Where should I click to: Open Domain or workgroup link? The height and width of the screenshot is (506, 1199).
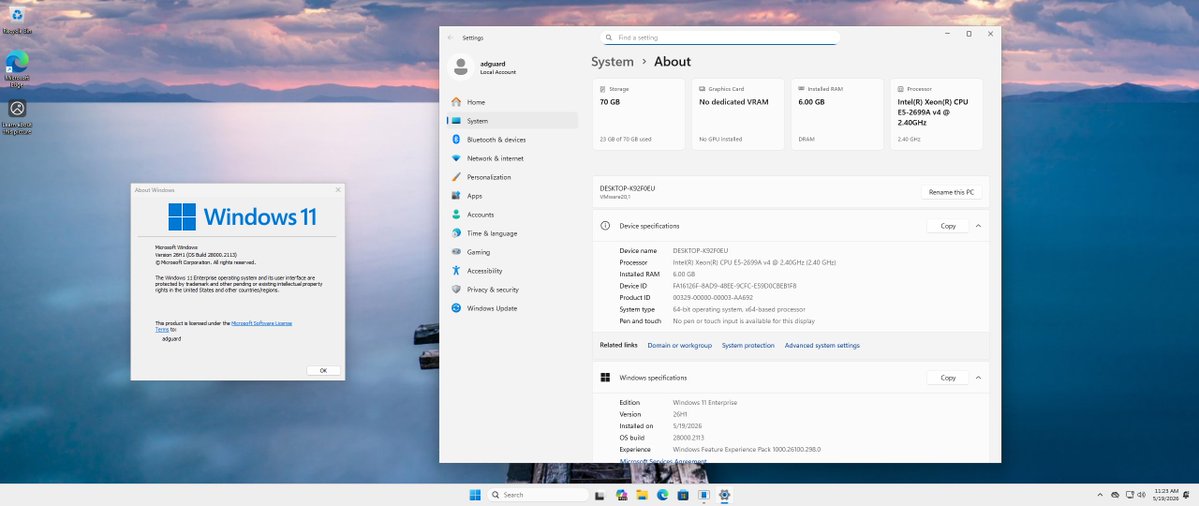click(680, 345)
